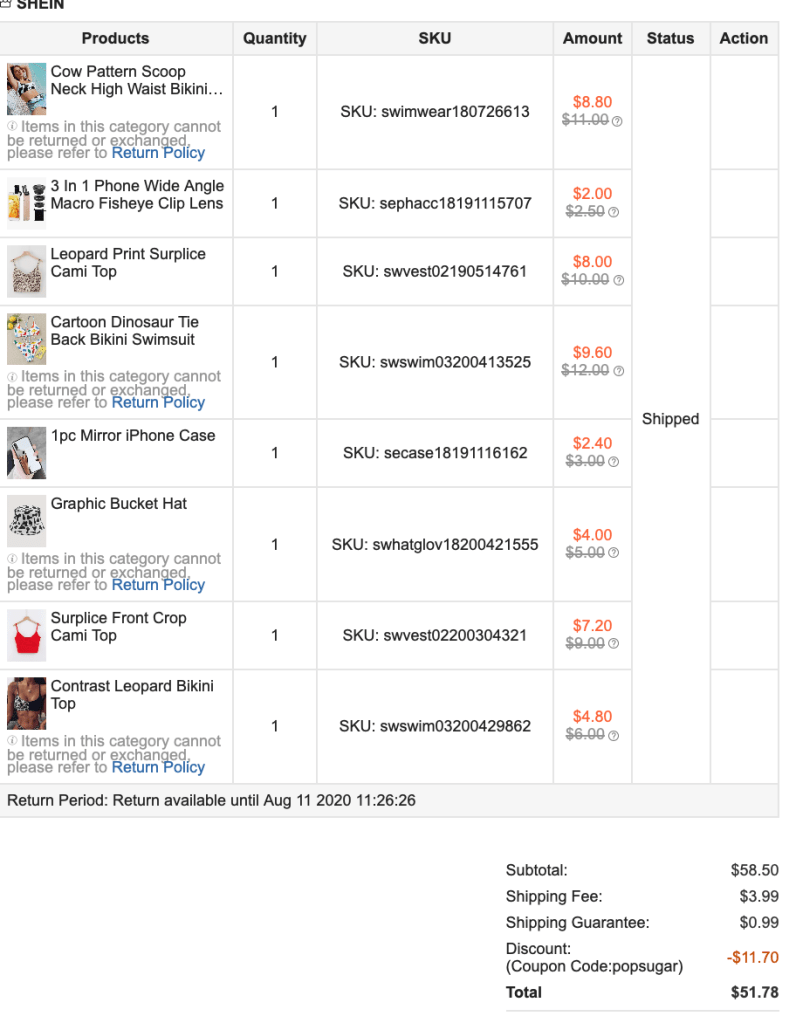Open Return Policy link under Cow Pattern Bikini
796x1023 pixels.
tap(158, 153)
